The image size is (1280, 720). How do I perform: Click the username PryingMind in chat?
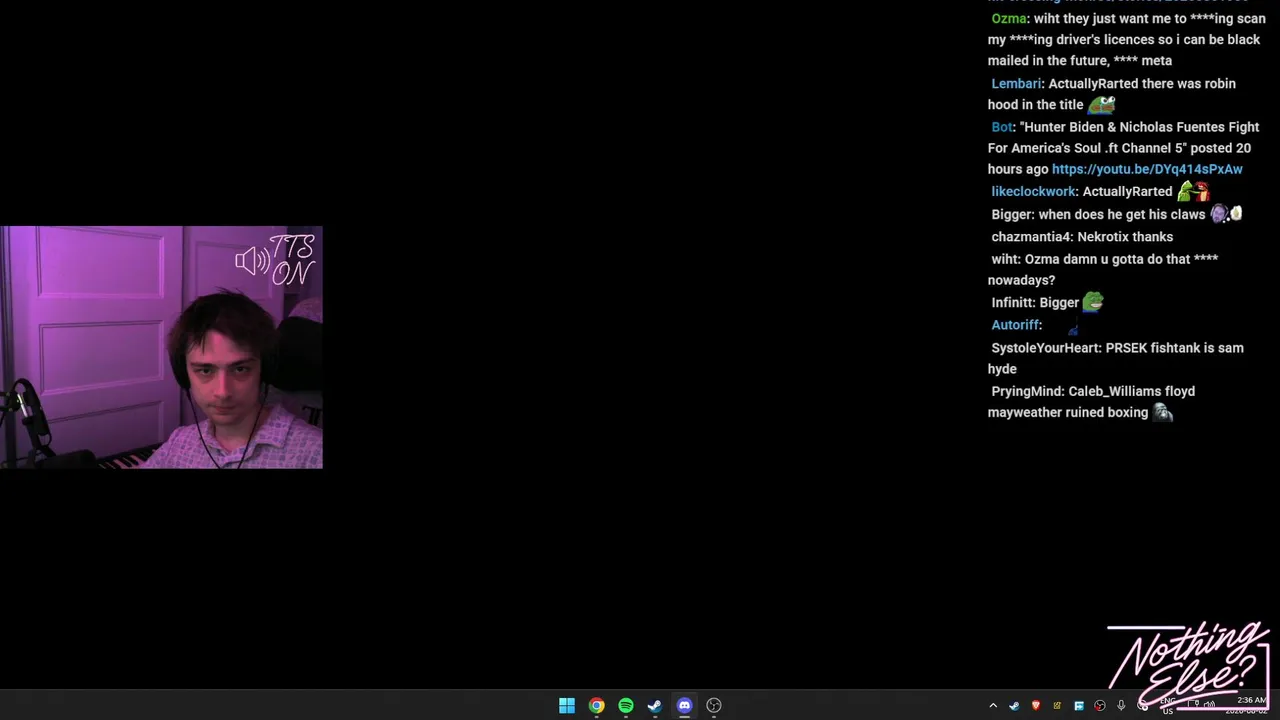(1026, 391)
